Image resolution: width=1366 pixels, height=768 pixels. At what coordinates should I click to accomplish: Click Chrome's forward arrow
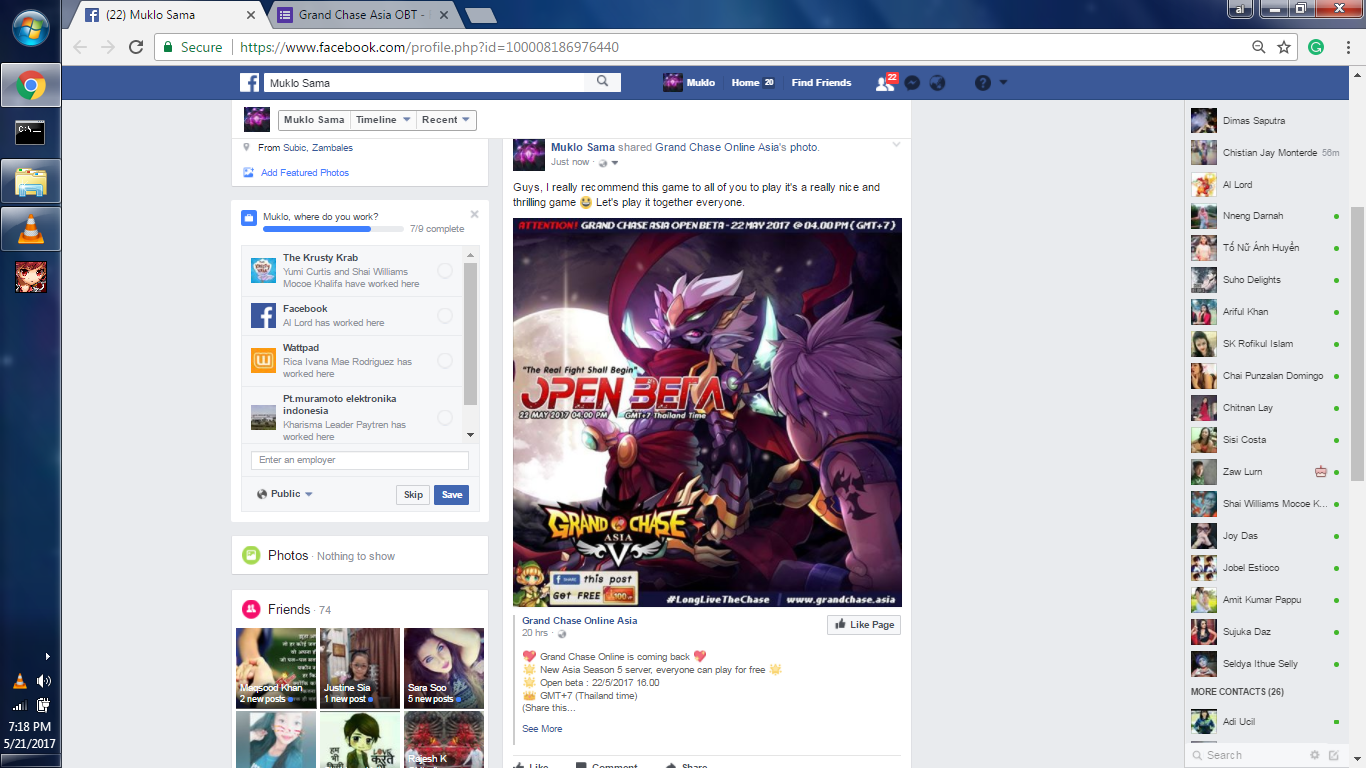point(108,47)
